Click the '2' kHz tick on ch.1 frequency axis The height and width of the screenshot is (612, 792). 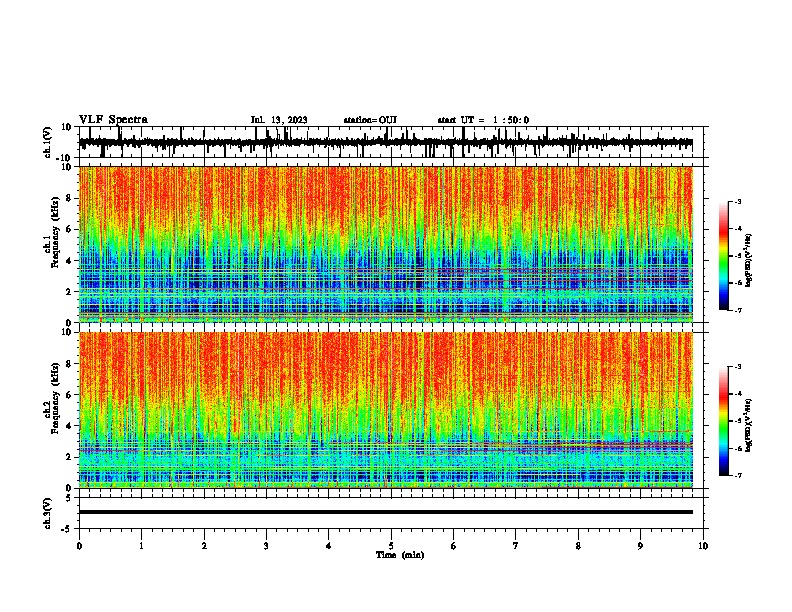point(70,292)
